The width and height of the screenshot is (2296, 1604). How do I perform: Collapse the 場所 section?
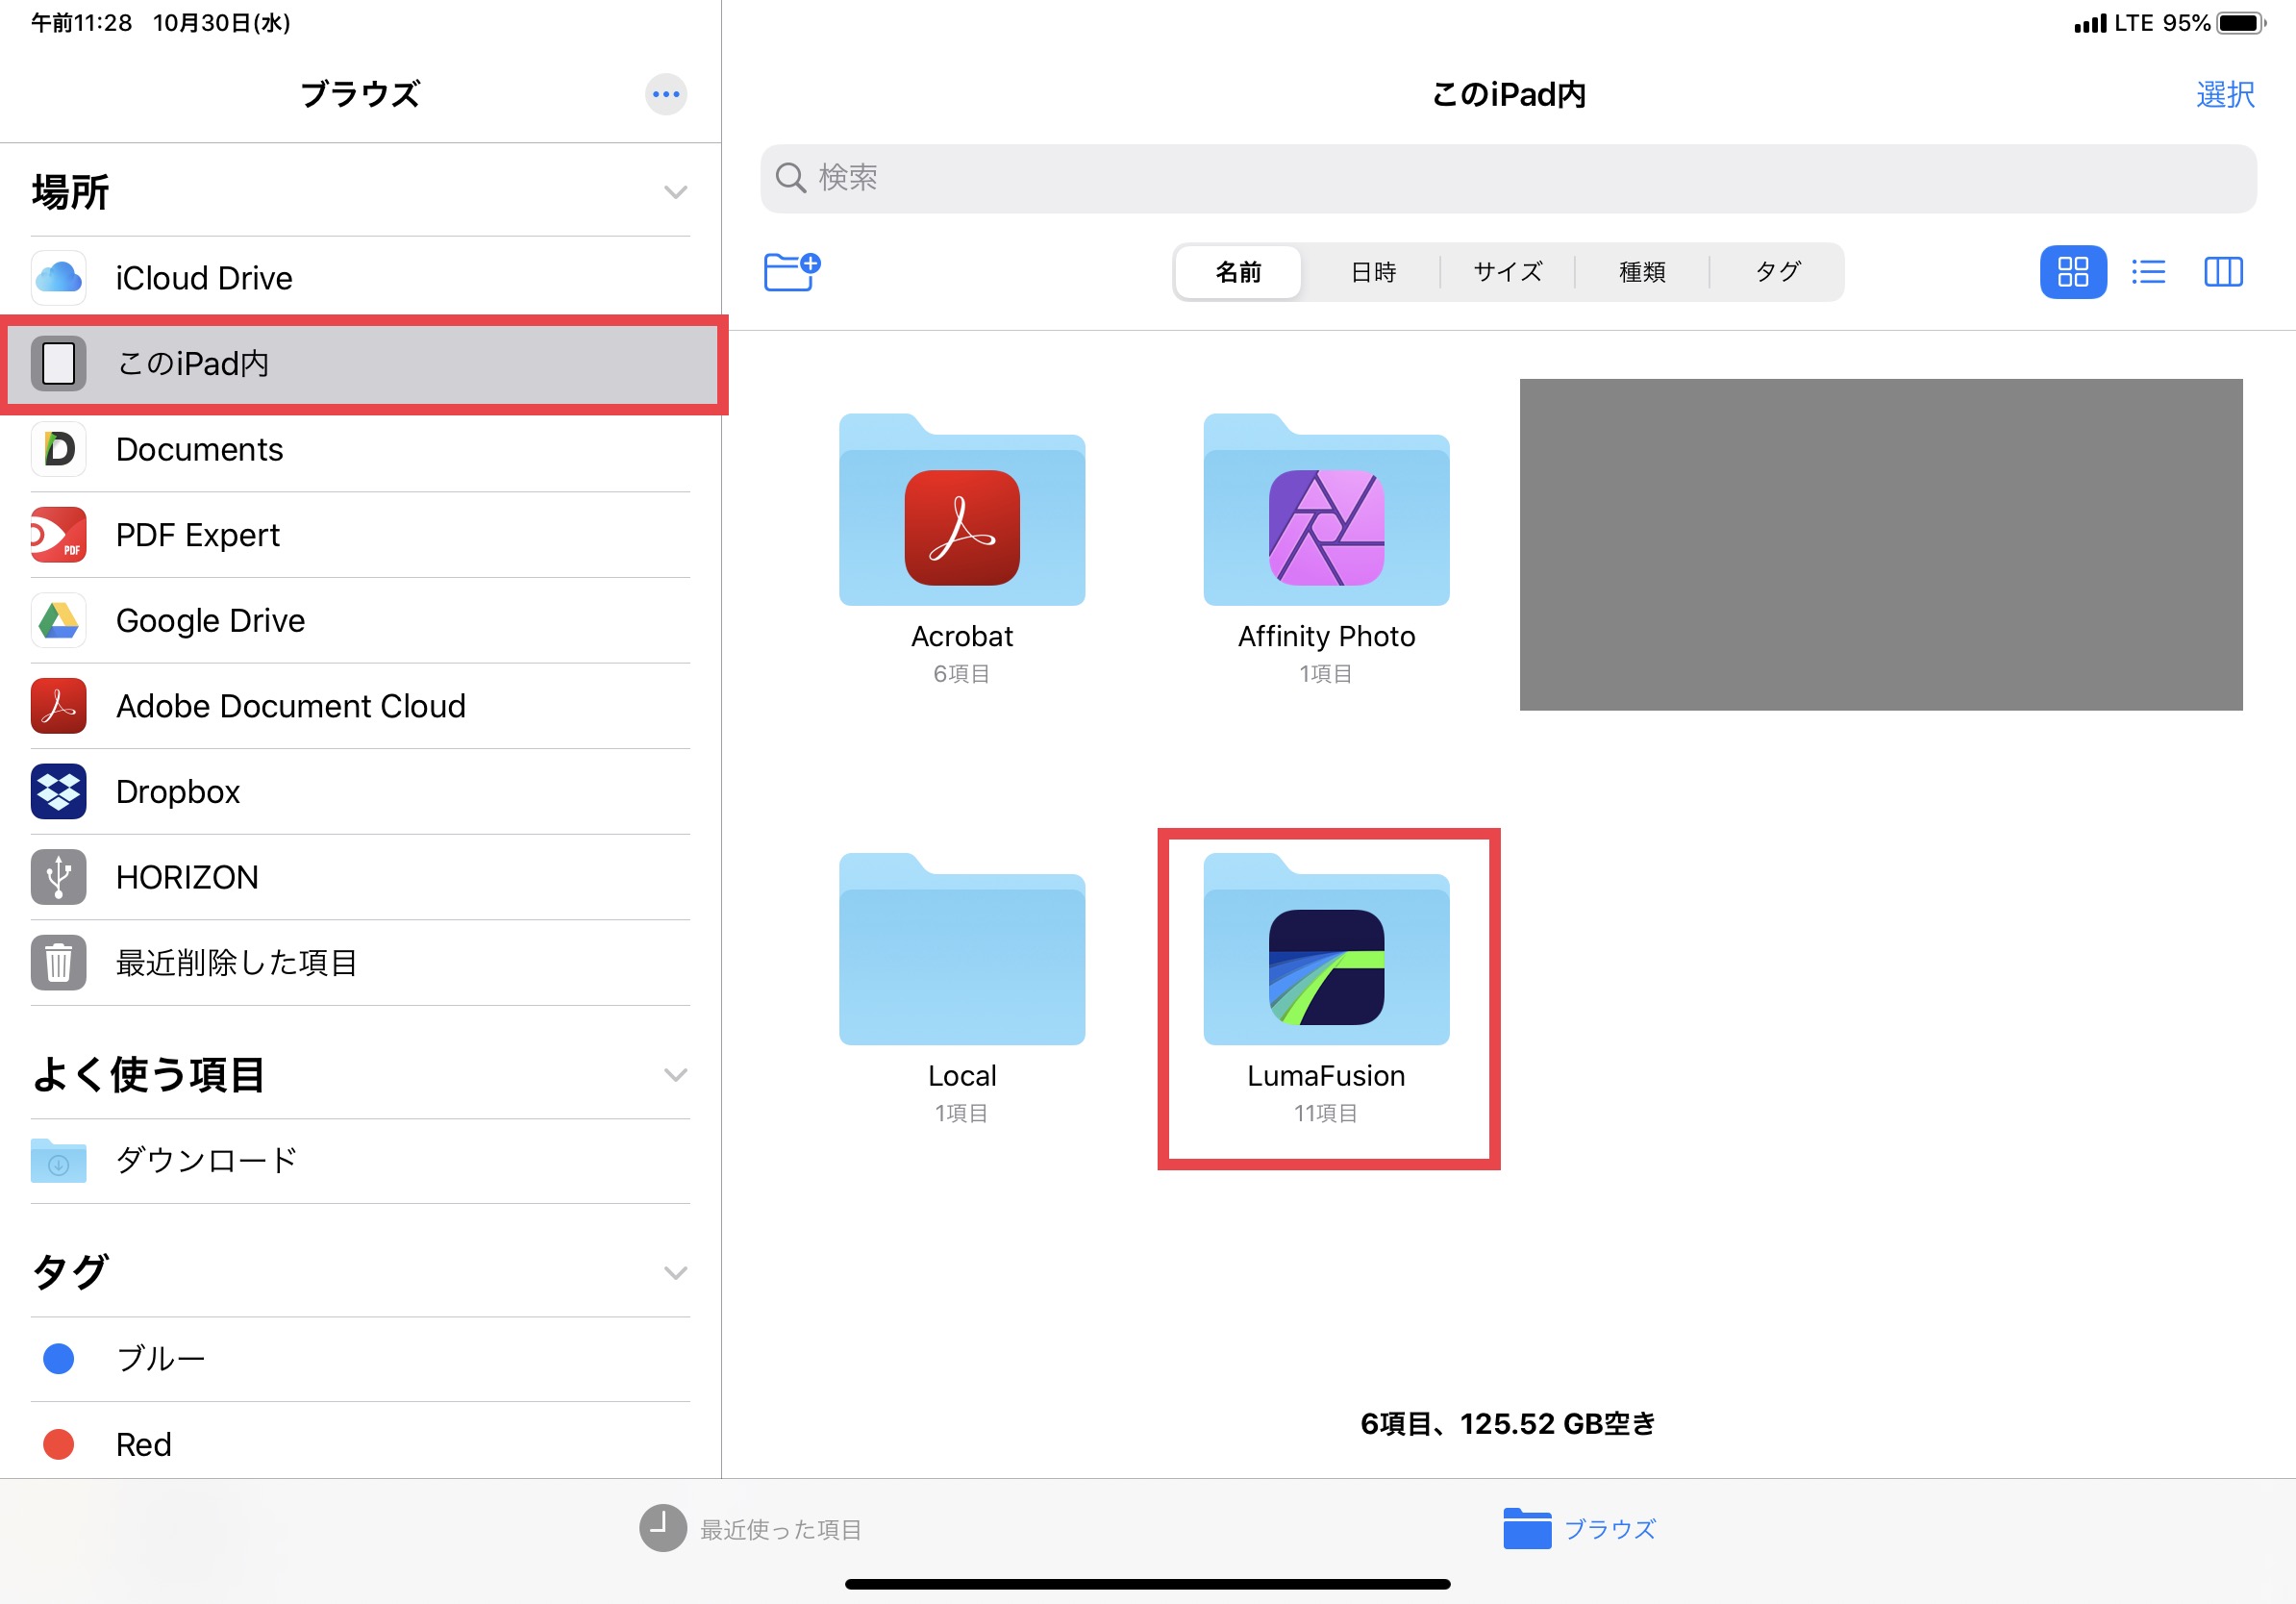[675, 192]
